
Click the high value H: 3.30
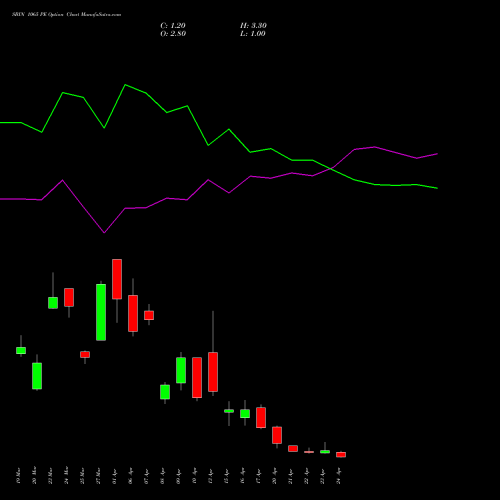click(x=253, y=26)
